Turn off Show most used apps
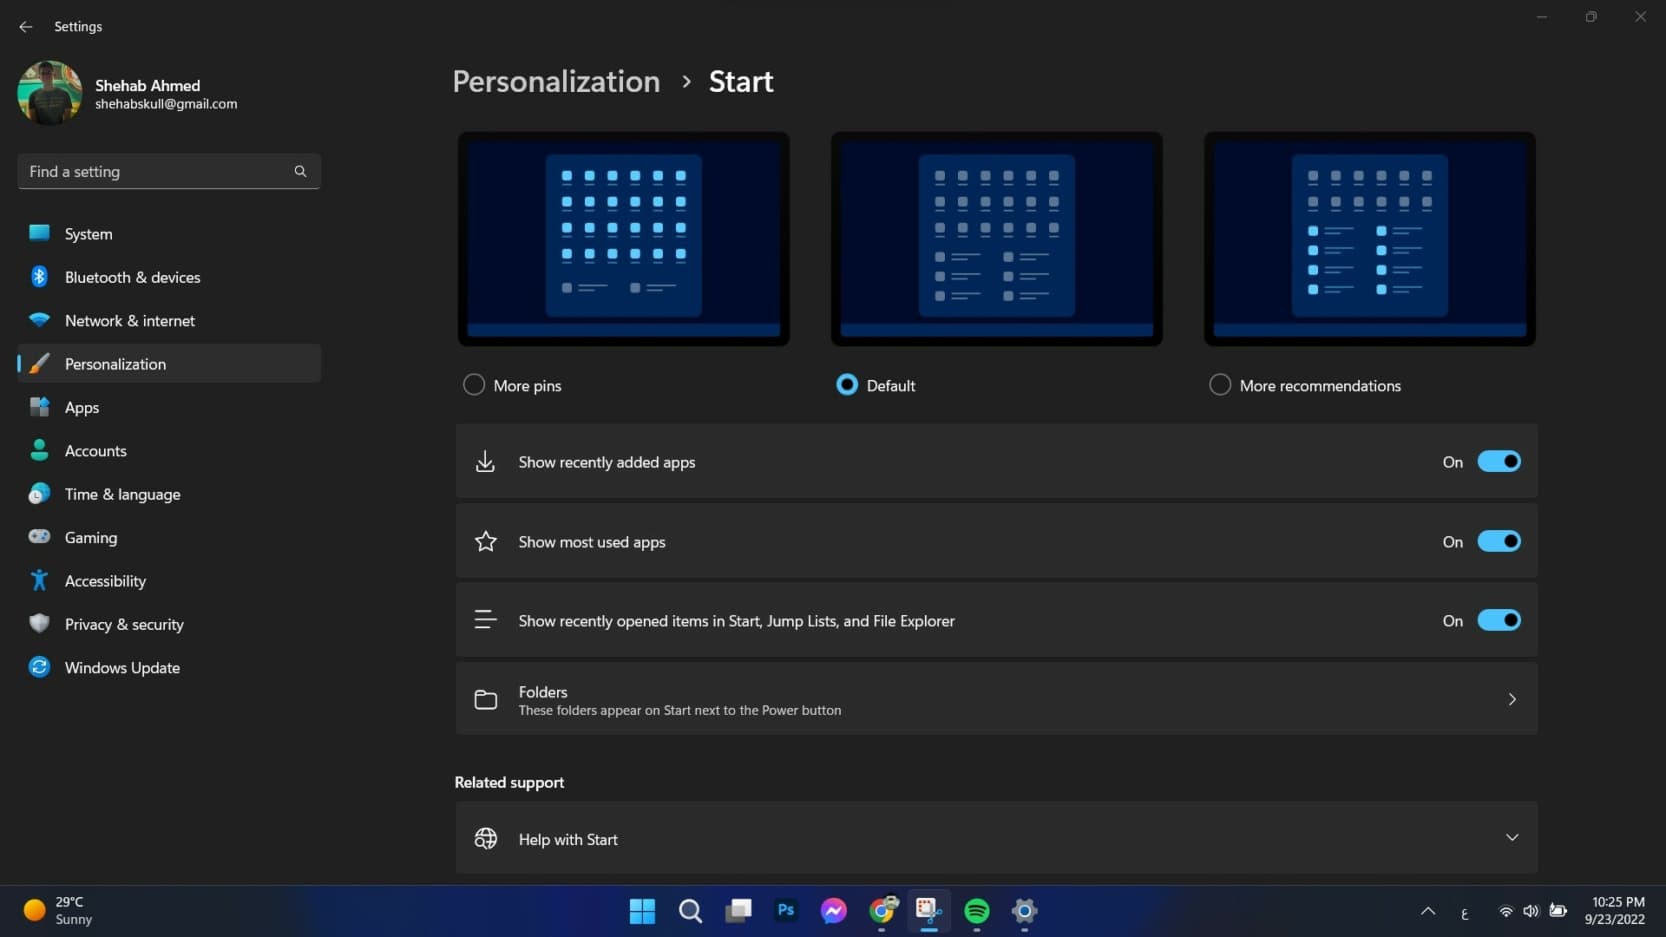 (1499, 541)
